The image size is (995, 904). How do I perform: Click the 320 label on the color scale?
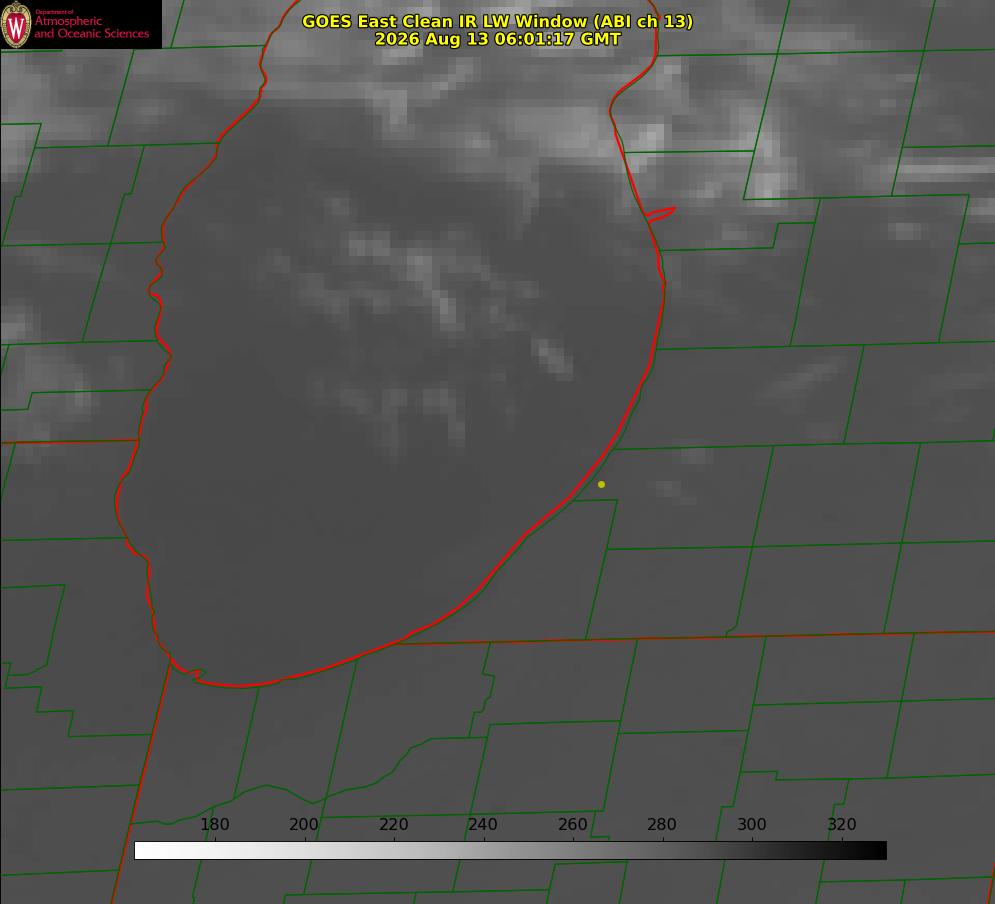coord(842,824)
